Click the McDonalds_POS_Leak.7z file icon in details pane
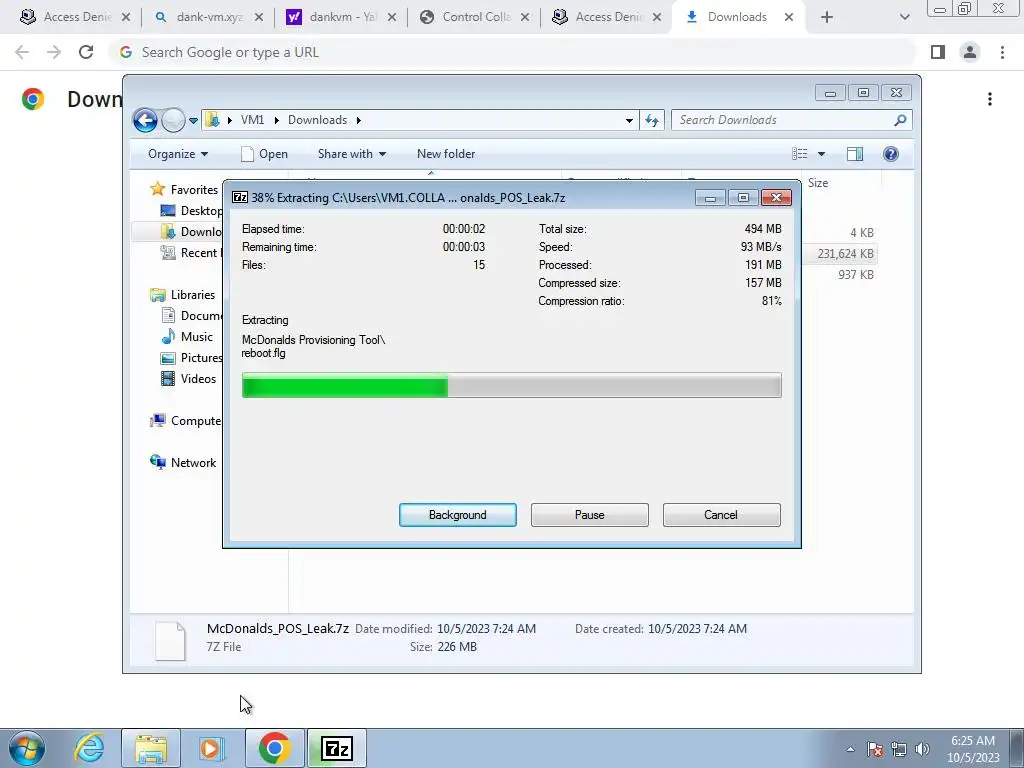1024x768 pixels. (170, 639)
